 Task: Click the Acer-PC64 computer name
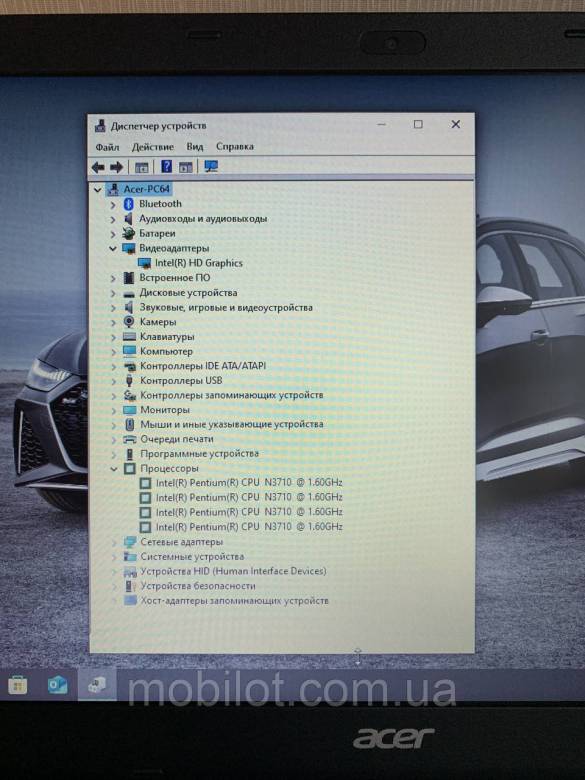click(x=146, y=189)
